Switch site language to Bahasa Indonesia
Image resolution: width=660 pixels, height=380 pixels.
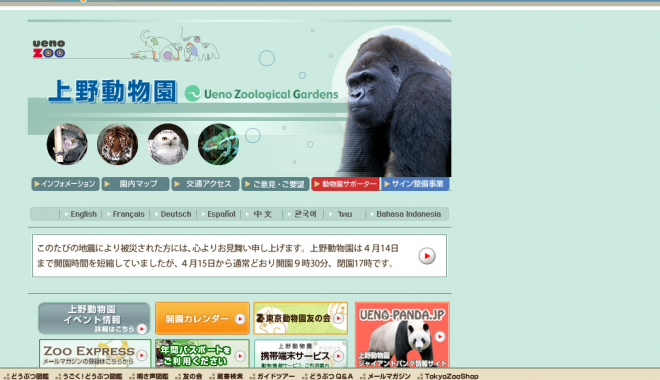pos(409,214)
